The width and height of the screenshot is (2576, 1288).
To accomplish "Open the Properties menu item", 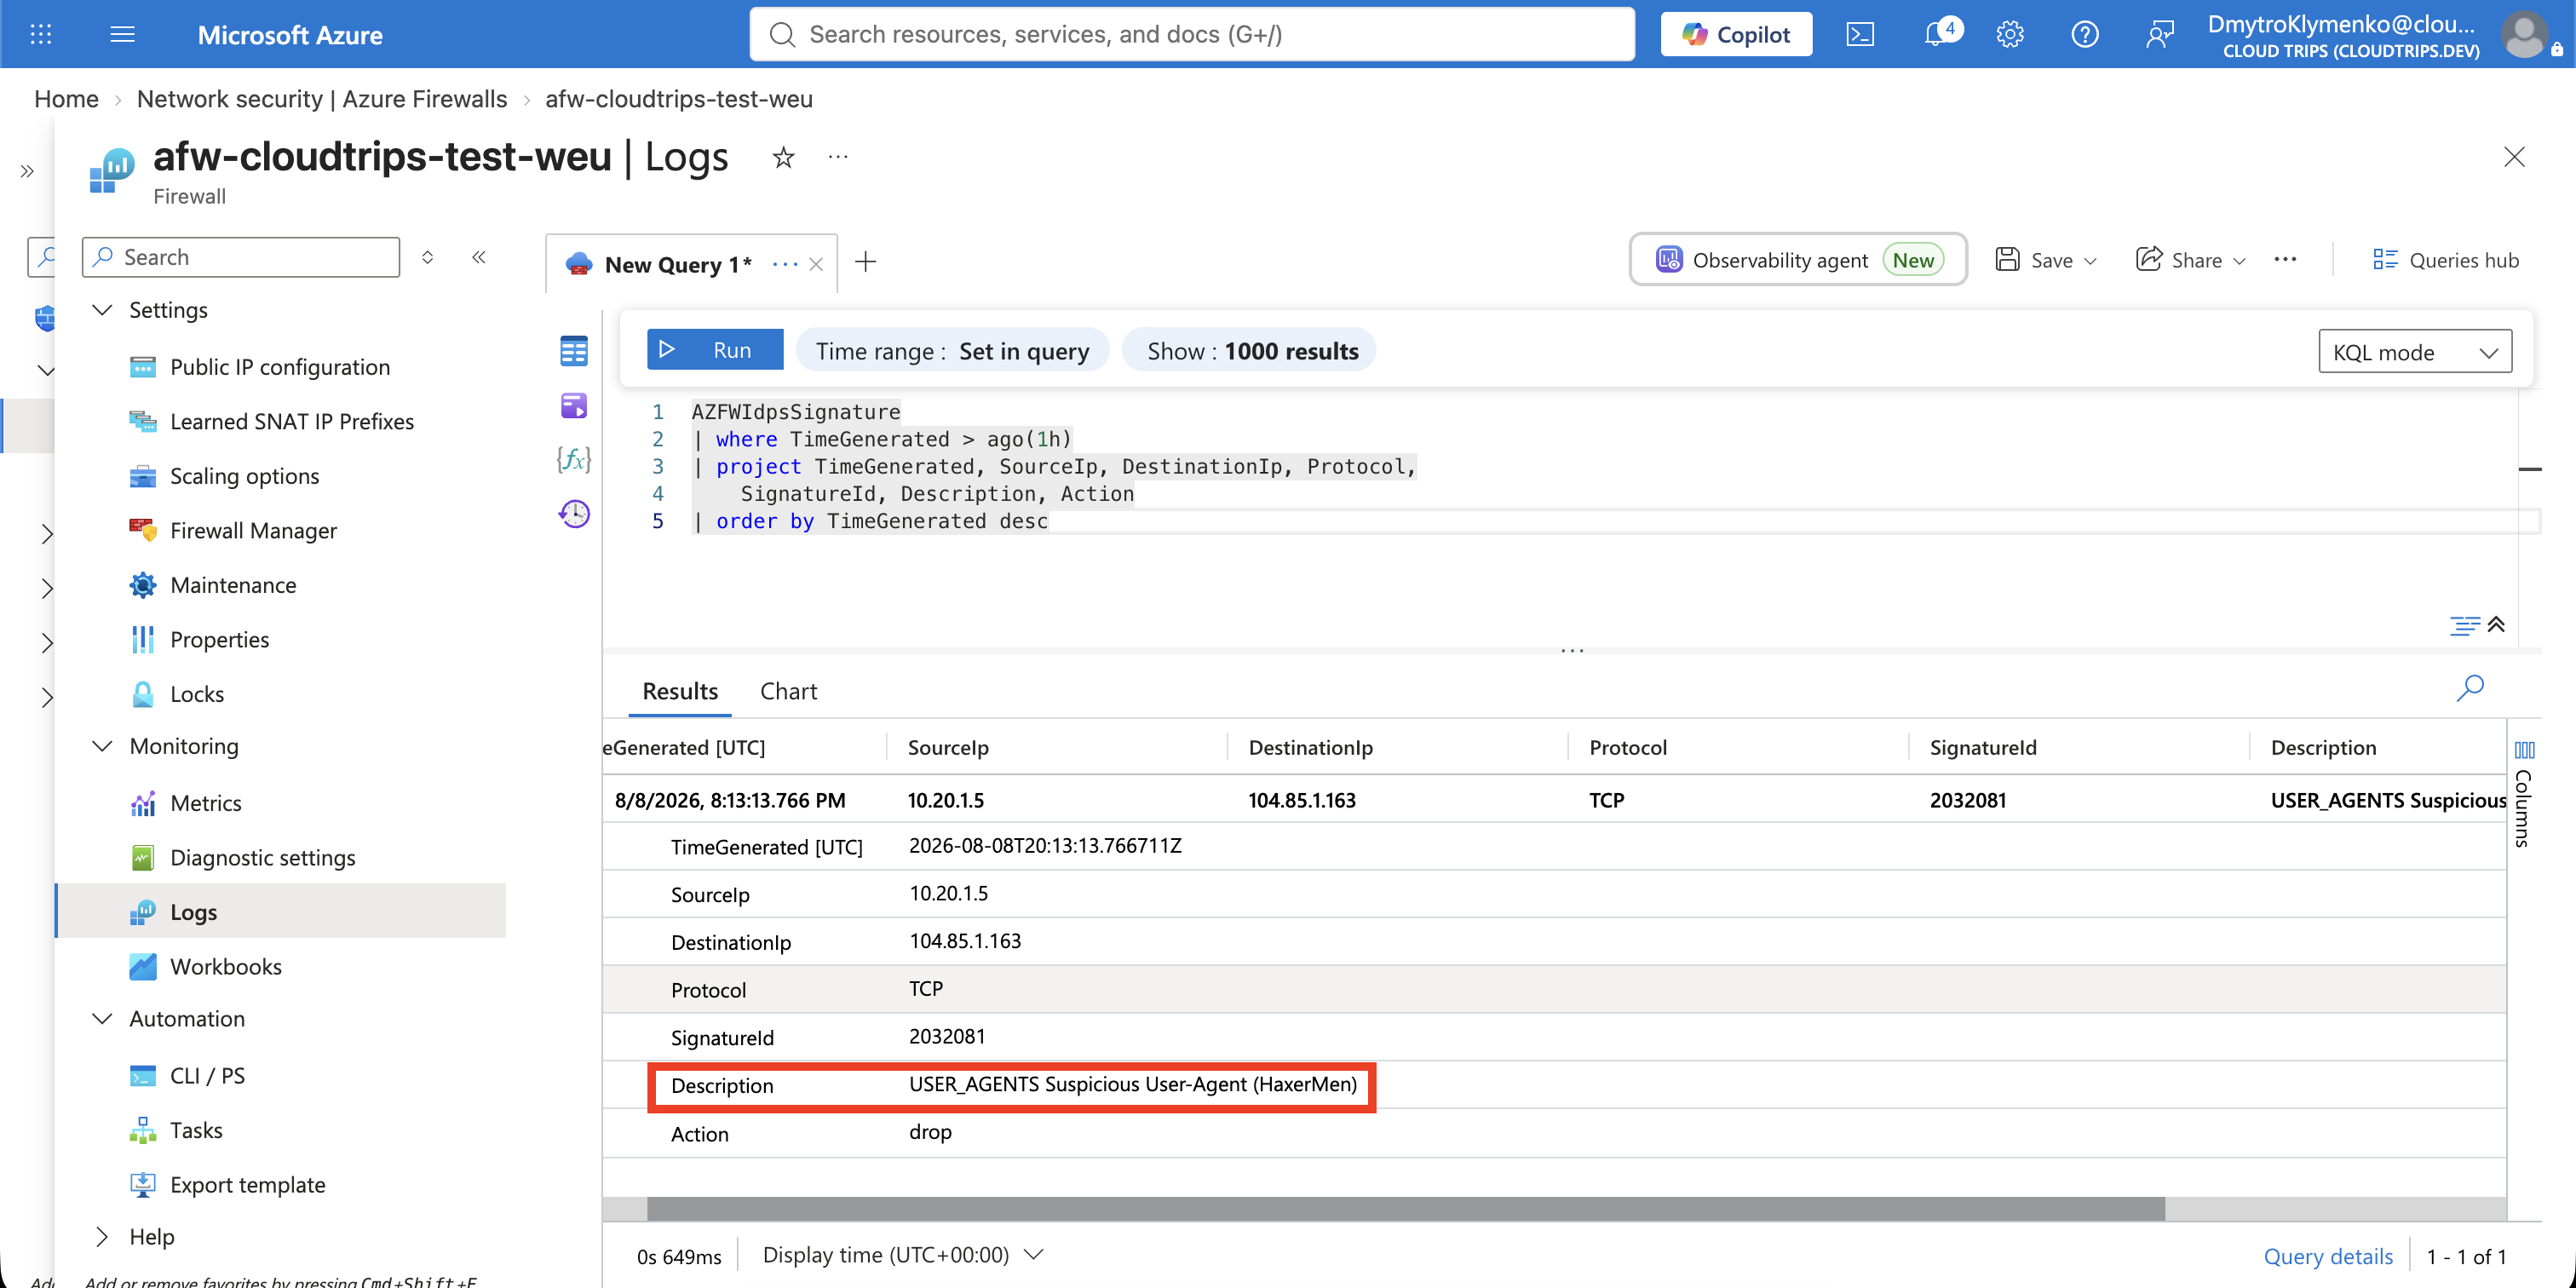I will click(x=220, y=639).
